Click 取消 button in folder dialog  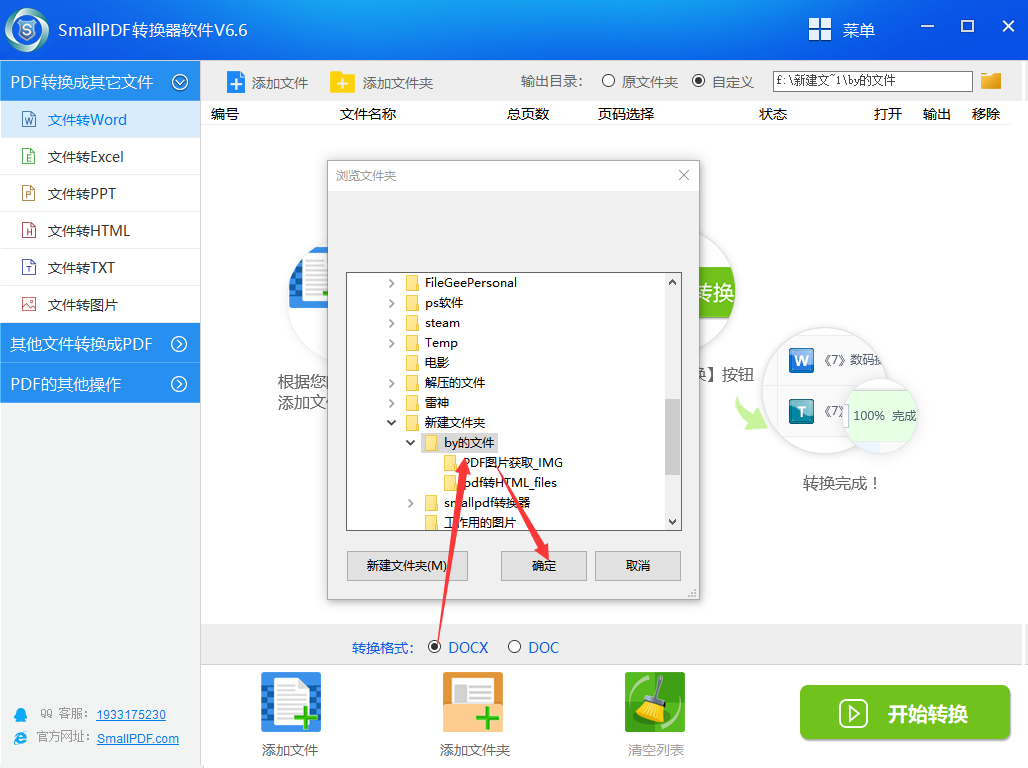[x=637, y=565]
